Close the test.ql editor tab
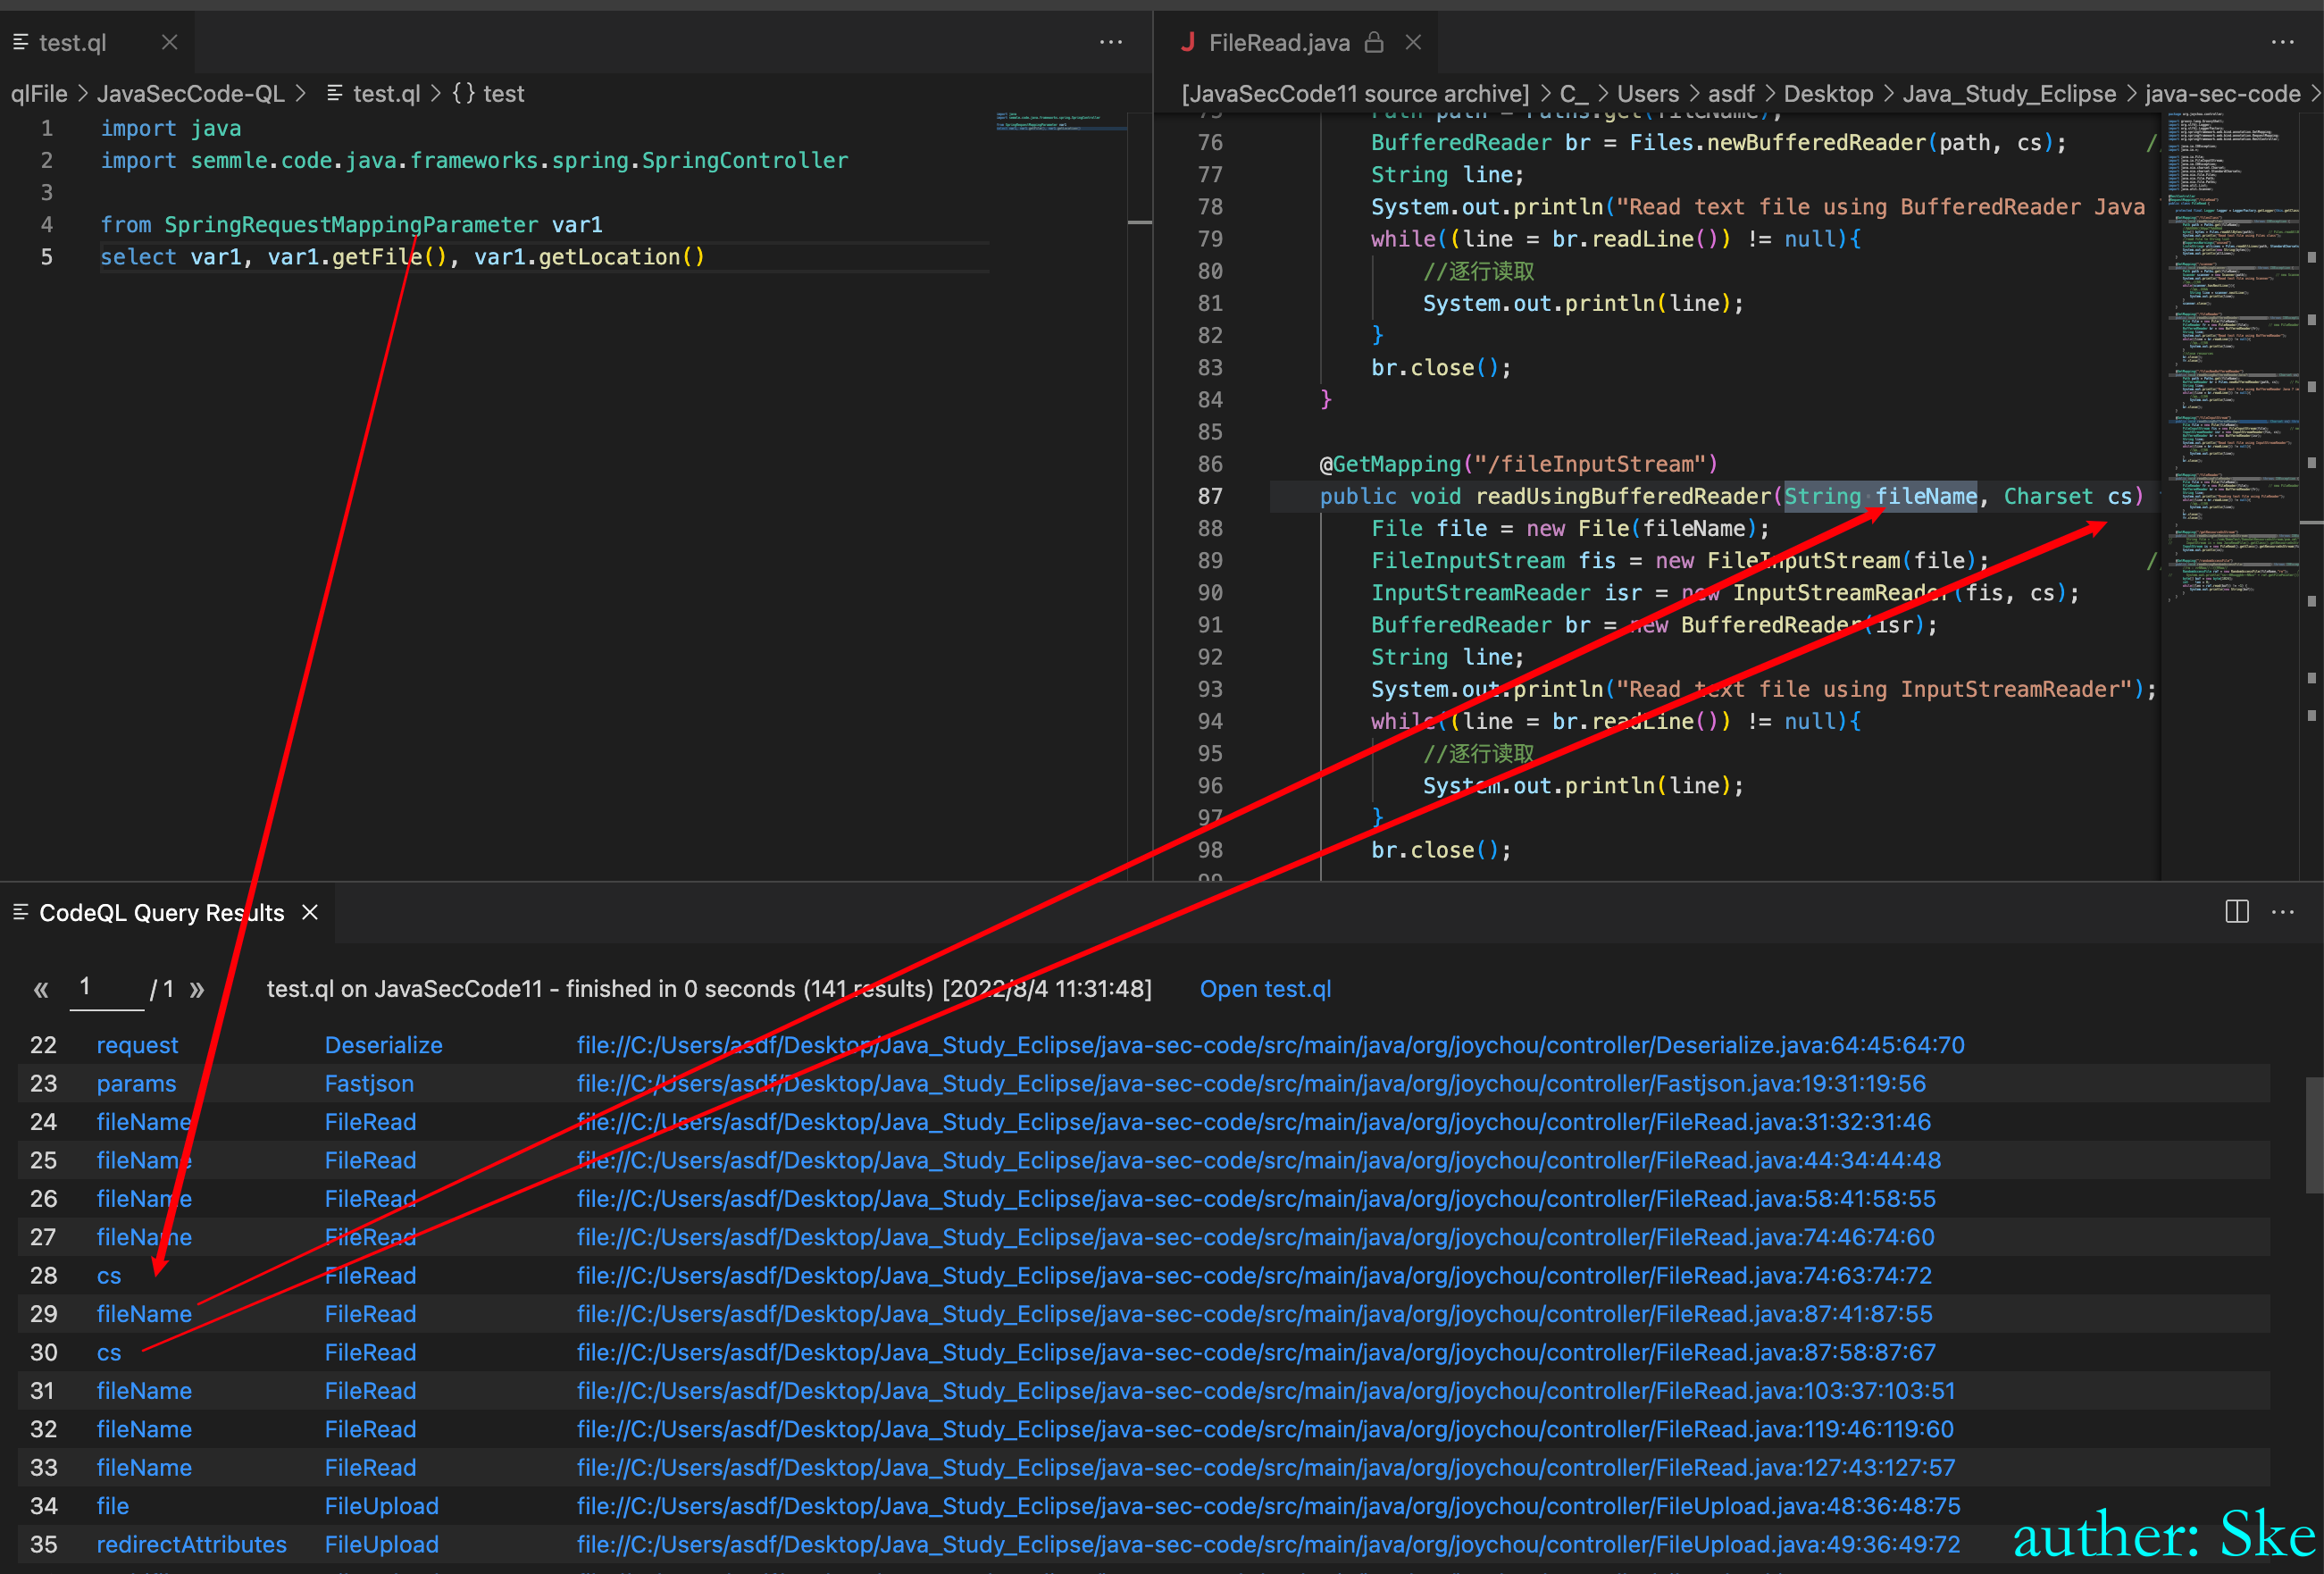The image size is (2324, 1574). pyautogui.click(x=170, y=42)
